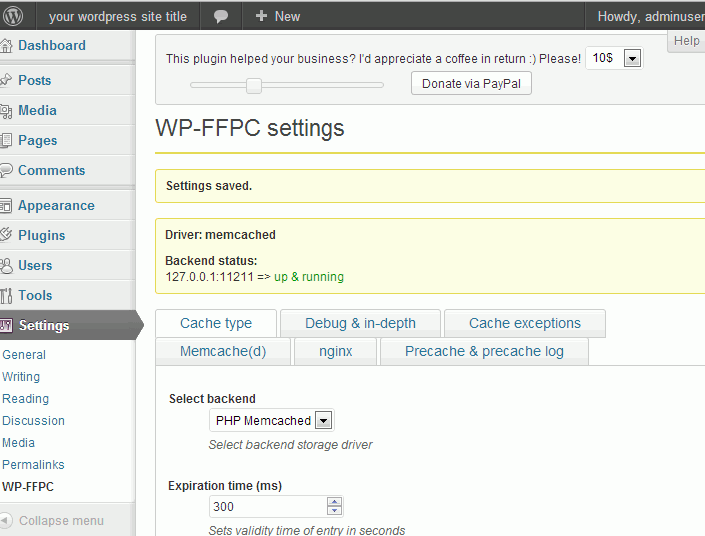Go to Dashboard menu
The width and height of the screenshot is (705, 536).
coord(52,45)
